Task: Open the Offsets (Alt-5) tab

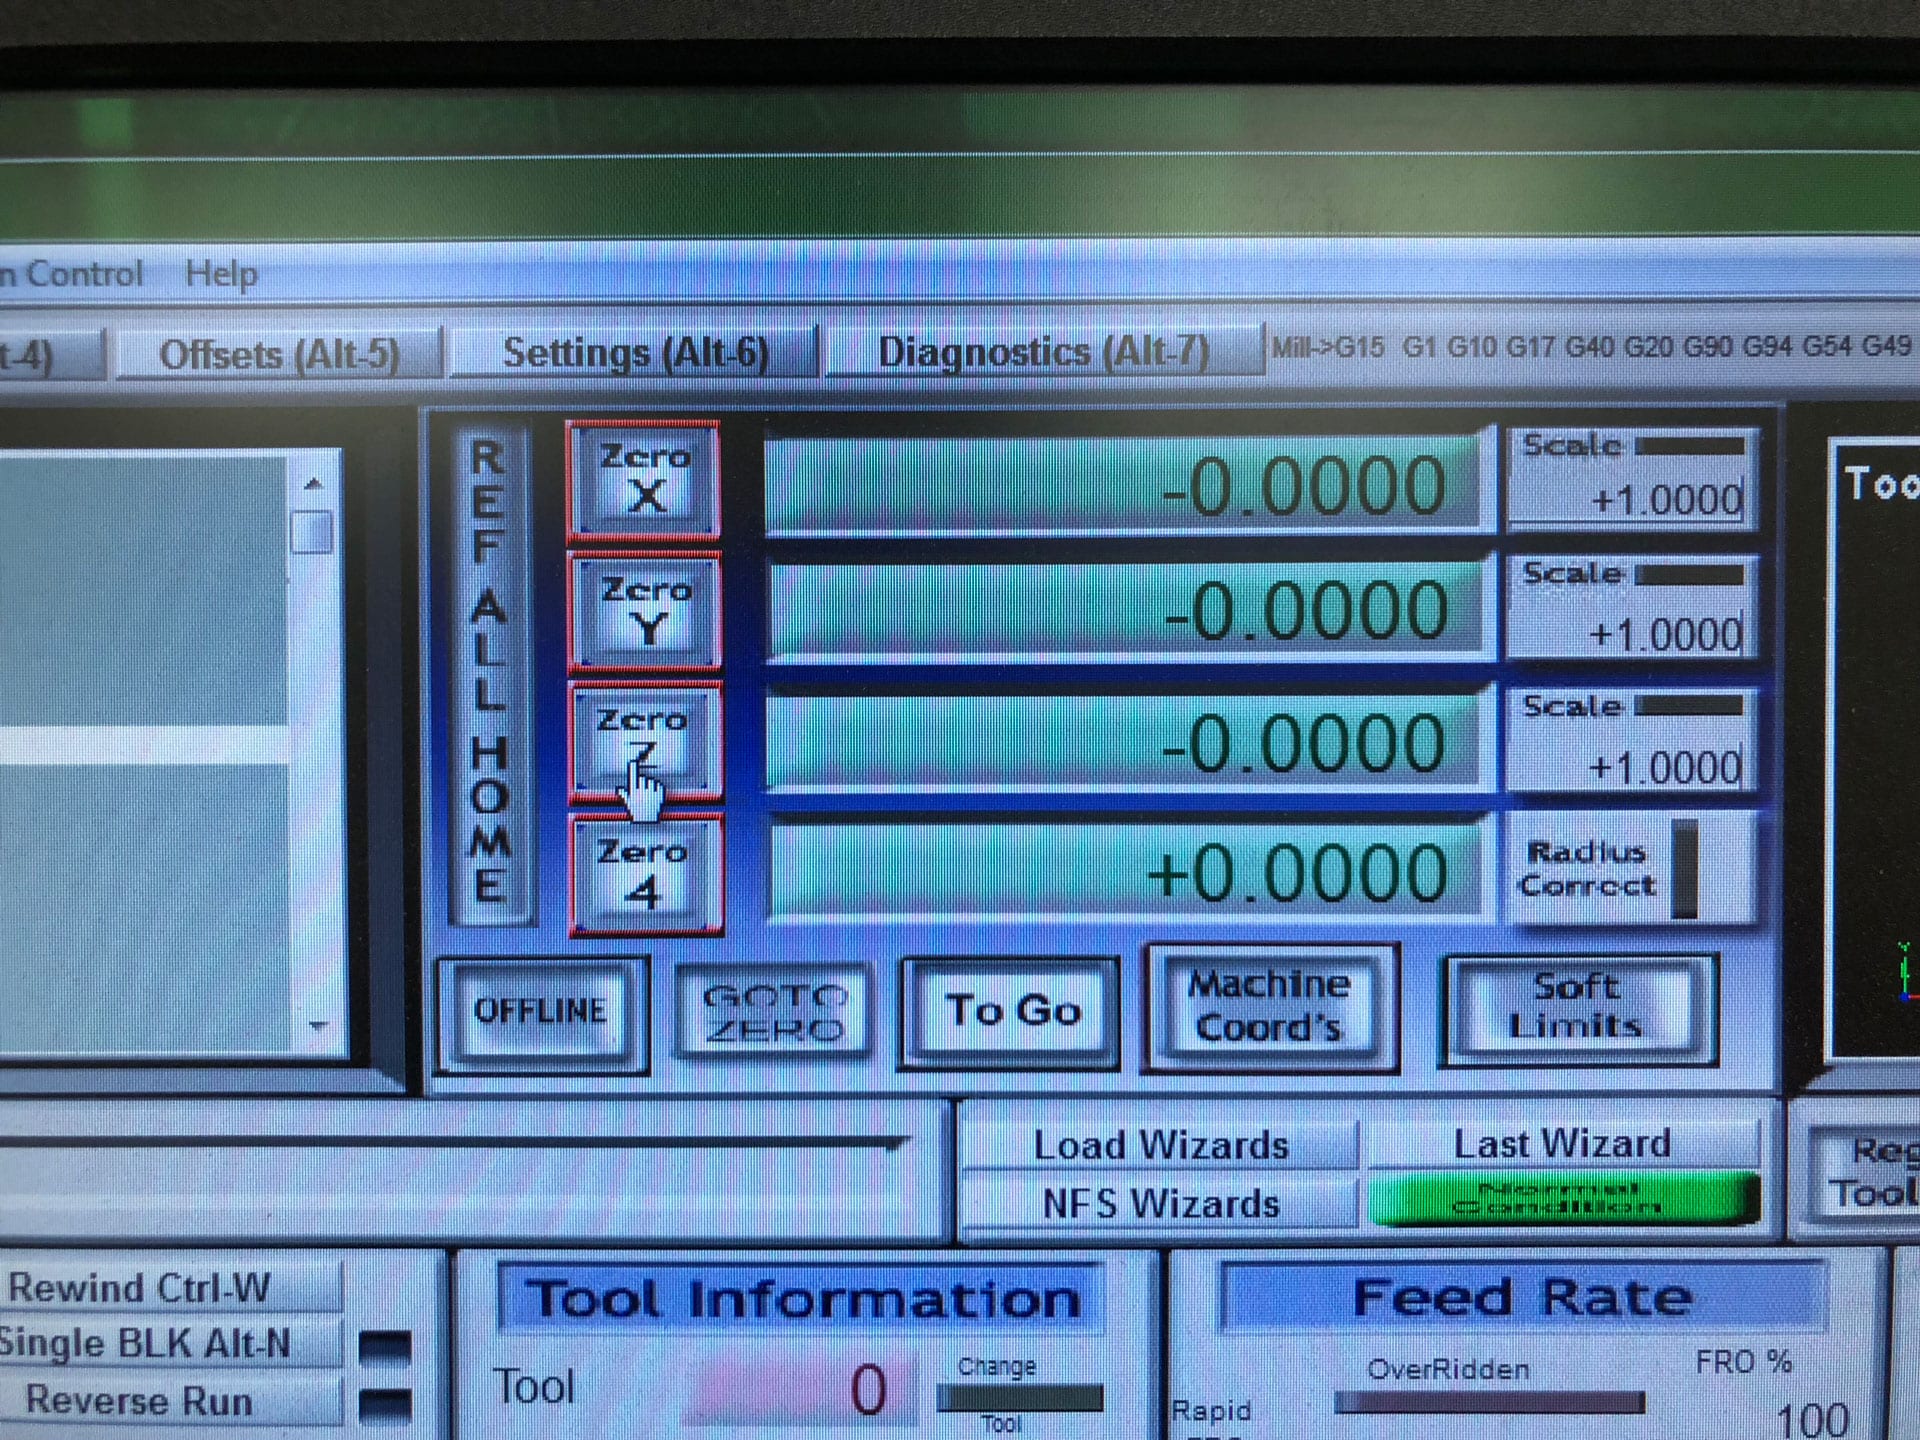Action: coord(279,355)
